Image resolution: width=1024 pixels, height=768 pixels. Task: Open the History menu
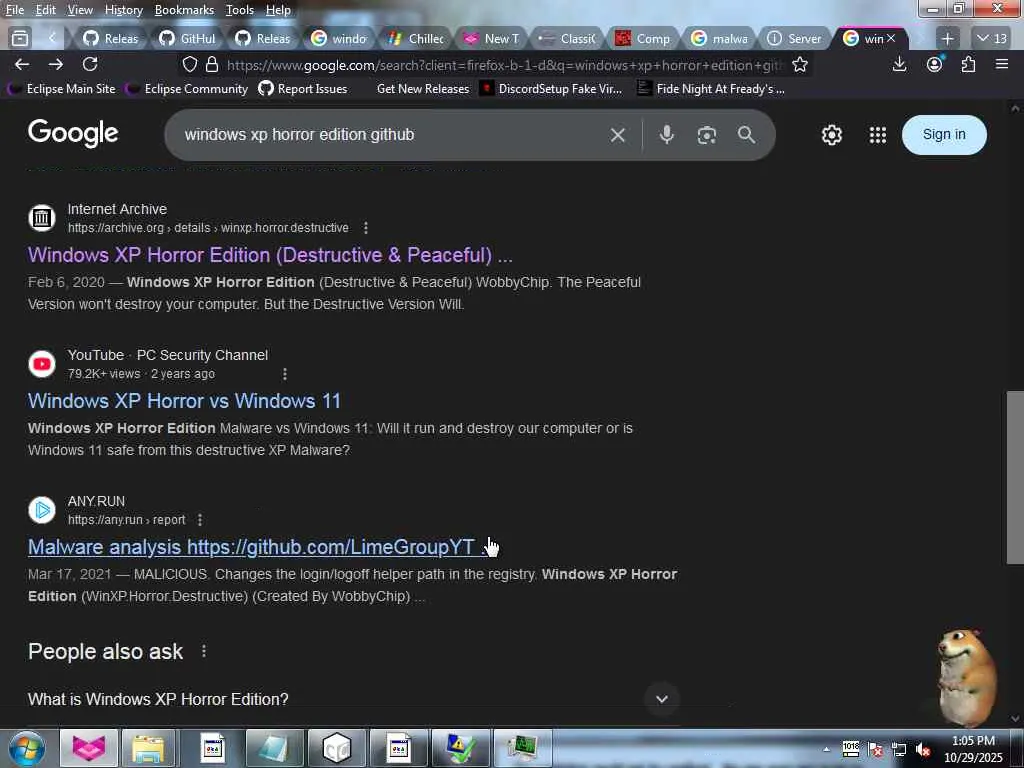tap(123, 10)
